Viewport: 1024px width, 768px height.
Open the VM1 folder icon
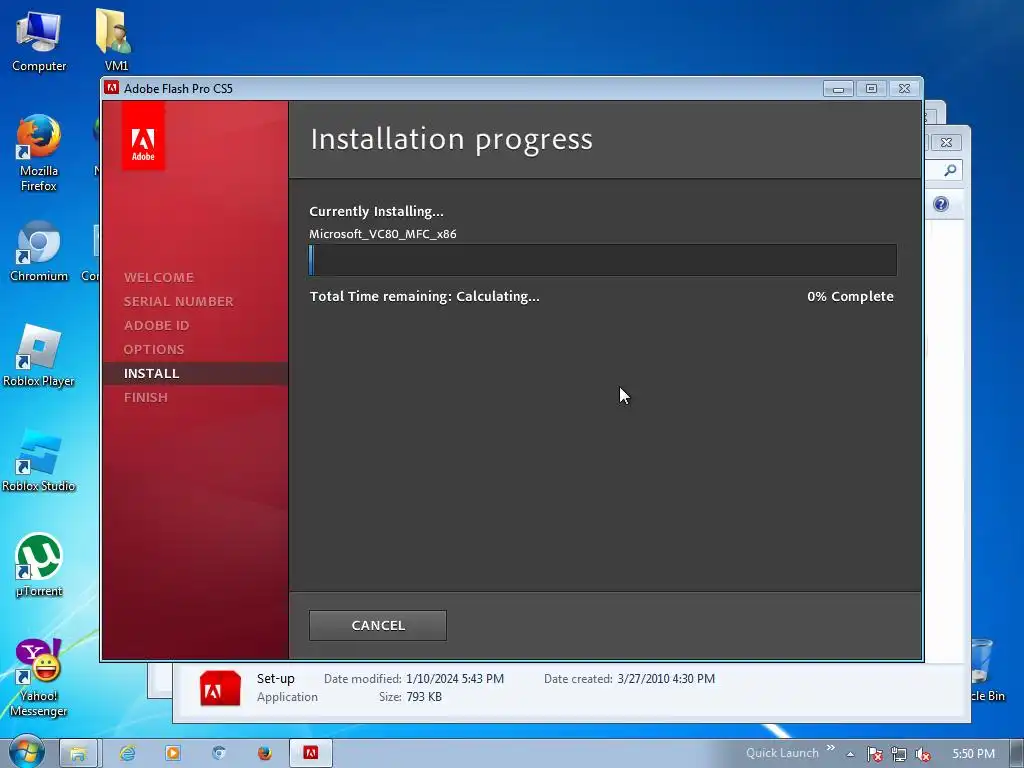pos(116,39)
